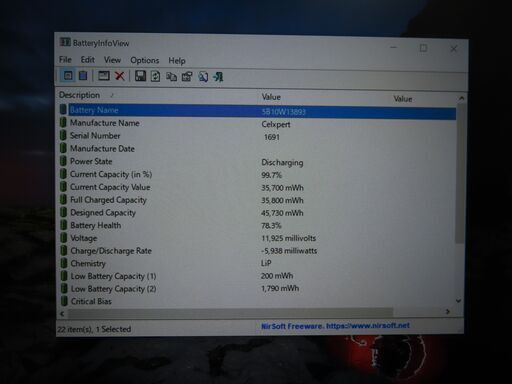Click the Celxpert value cell

tap(276, 124)
